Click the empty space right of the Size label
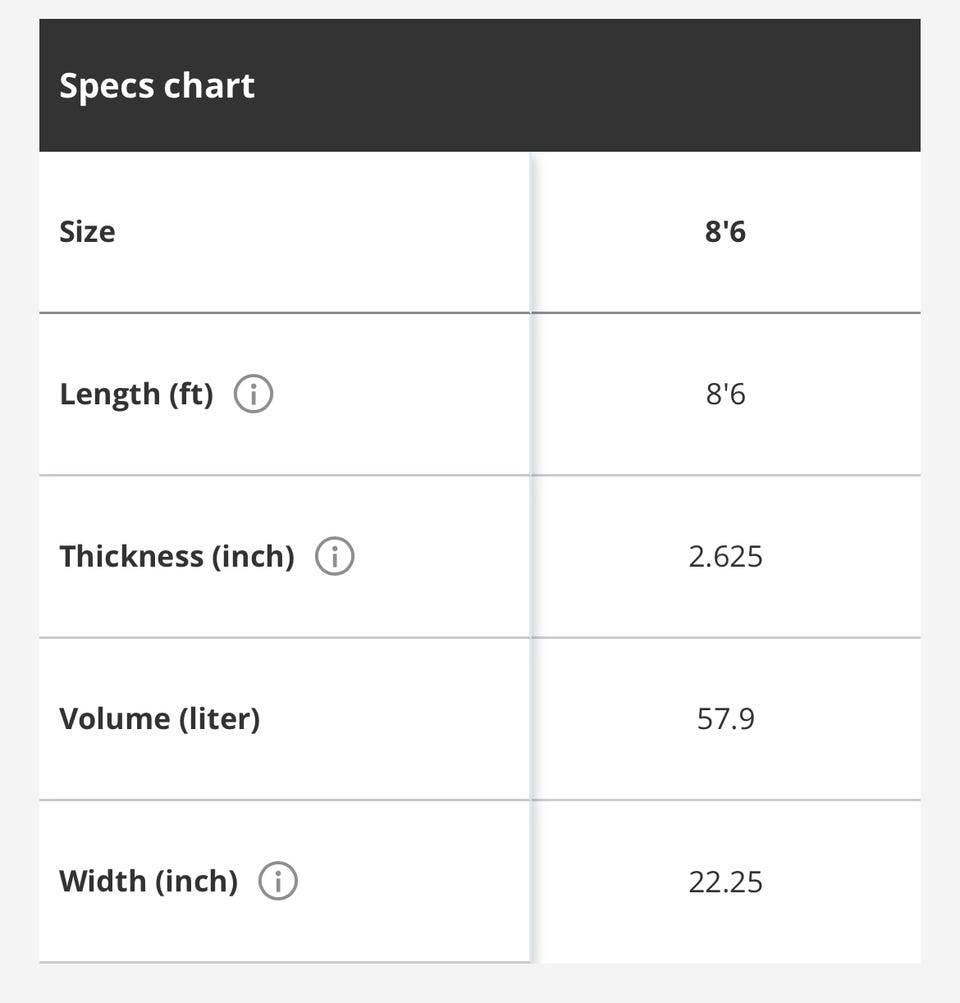This screenshot has height=1003, width=960. click(320, 232)
